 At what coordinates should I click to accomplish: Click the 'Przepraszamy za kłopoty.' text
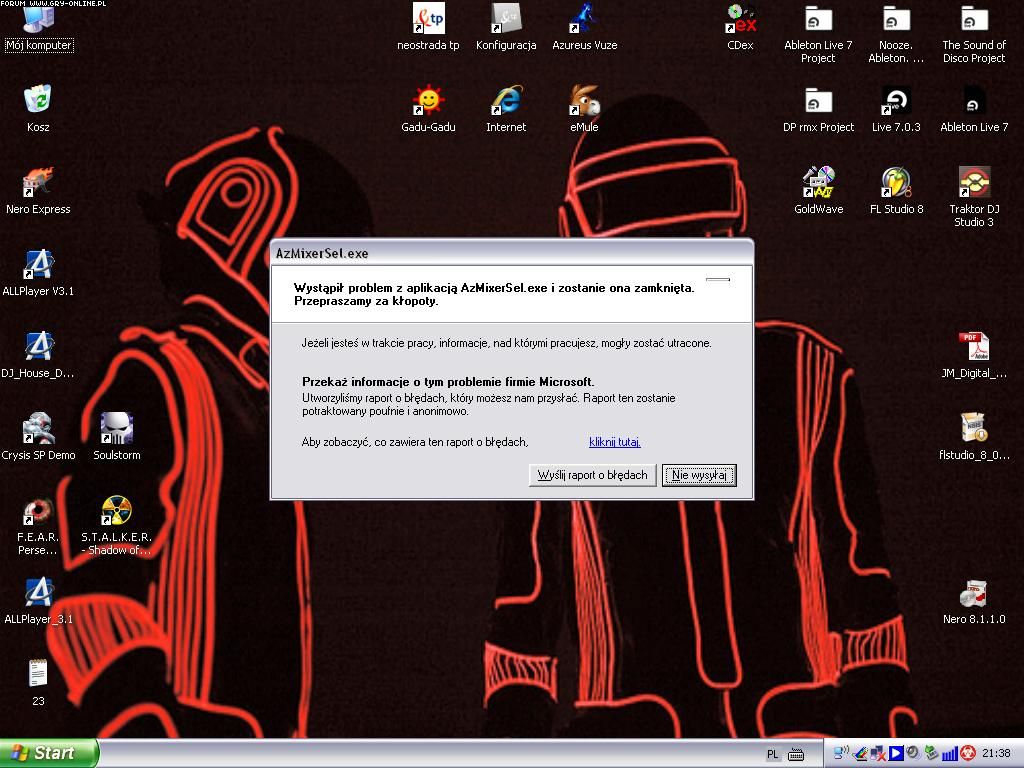(366, 301)
